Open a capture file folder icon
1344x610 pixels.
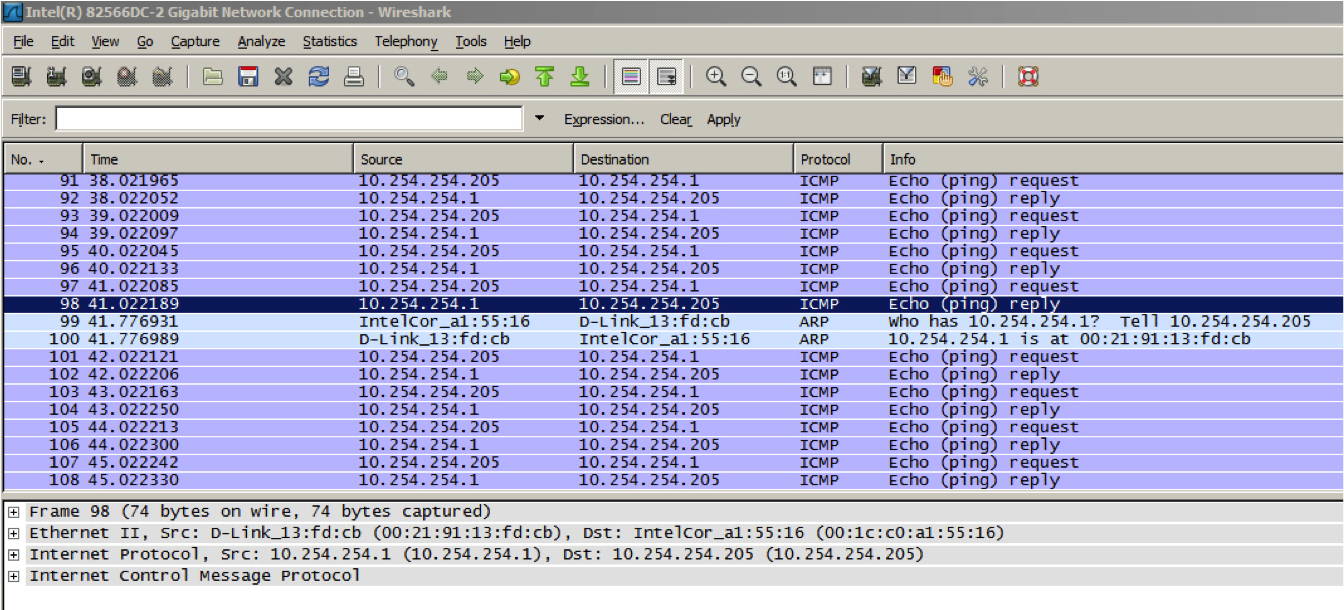[212, 77]
